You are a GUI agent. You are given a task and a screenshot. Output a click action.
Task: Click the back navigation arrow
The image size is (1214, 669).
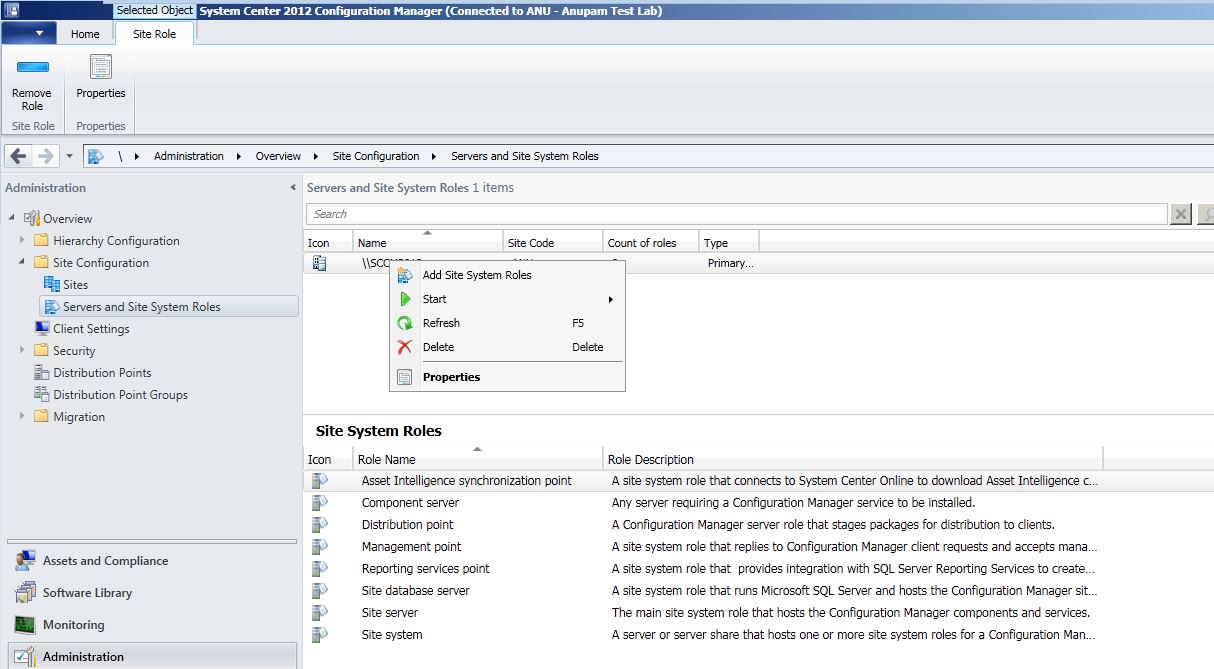click(16, 156)
